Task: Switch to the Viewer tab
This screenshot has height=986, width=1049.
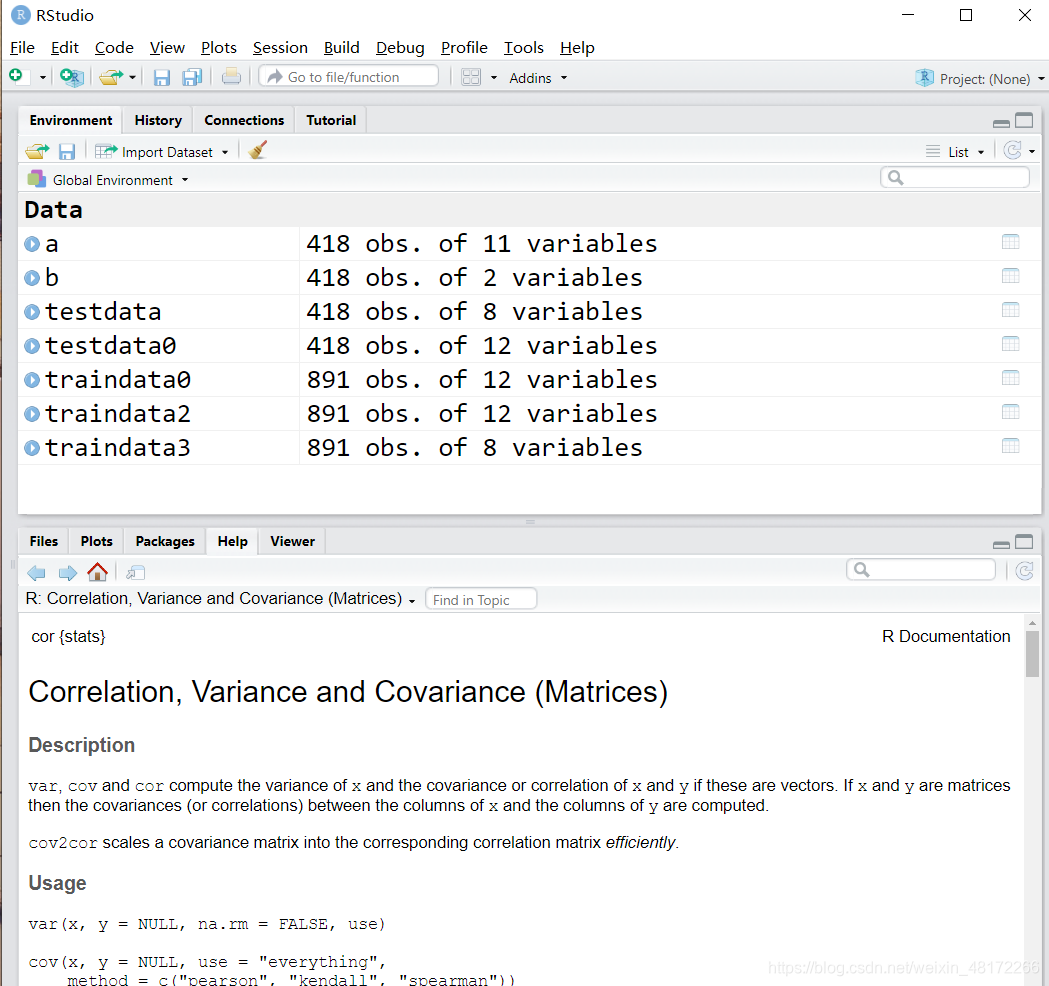Action: pos(292,541)
